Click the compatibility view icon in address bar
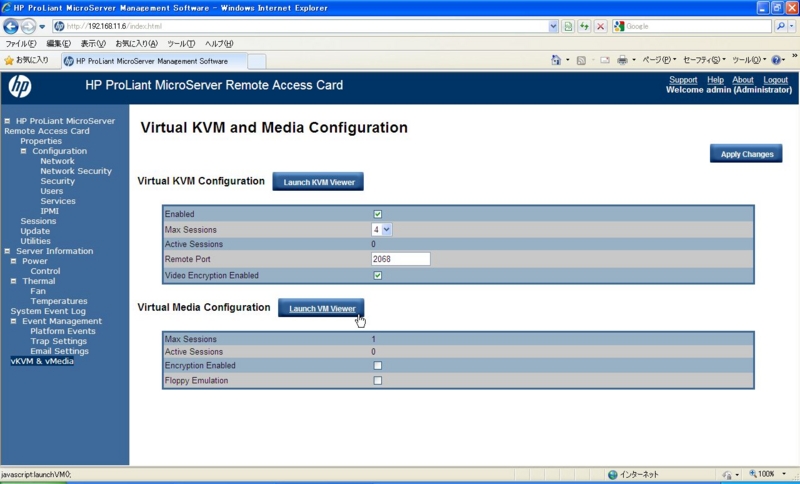Viewport: 800px width, 484px height. 568,27
